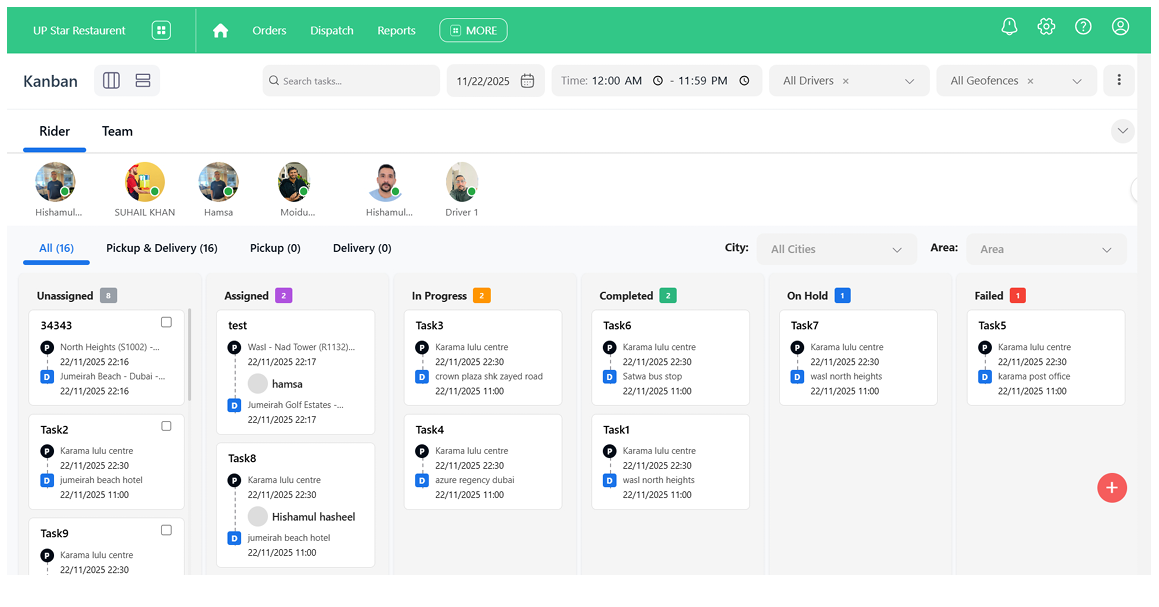Click the help question mark icon
Screen dimensions: 1159x607
[1083, 26]
